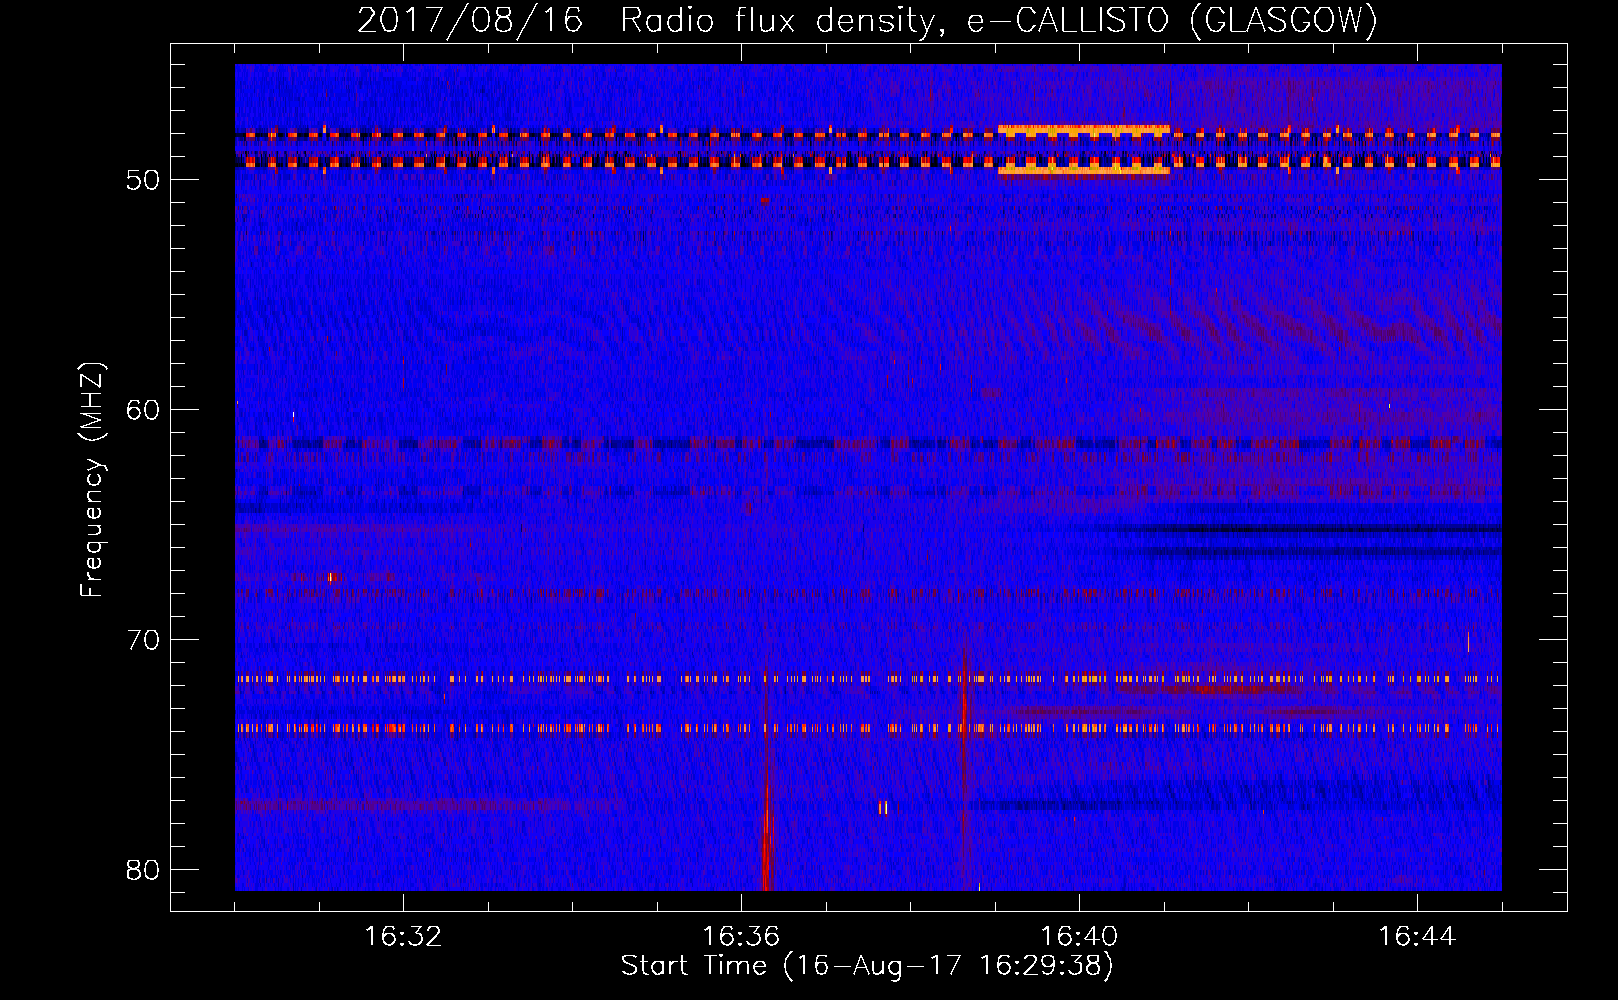Click the plot title mentioning e-CALLISTO (GLASGOW)
1618x1000 pixels.
click(x=868, y=20)
